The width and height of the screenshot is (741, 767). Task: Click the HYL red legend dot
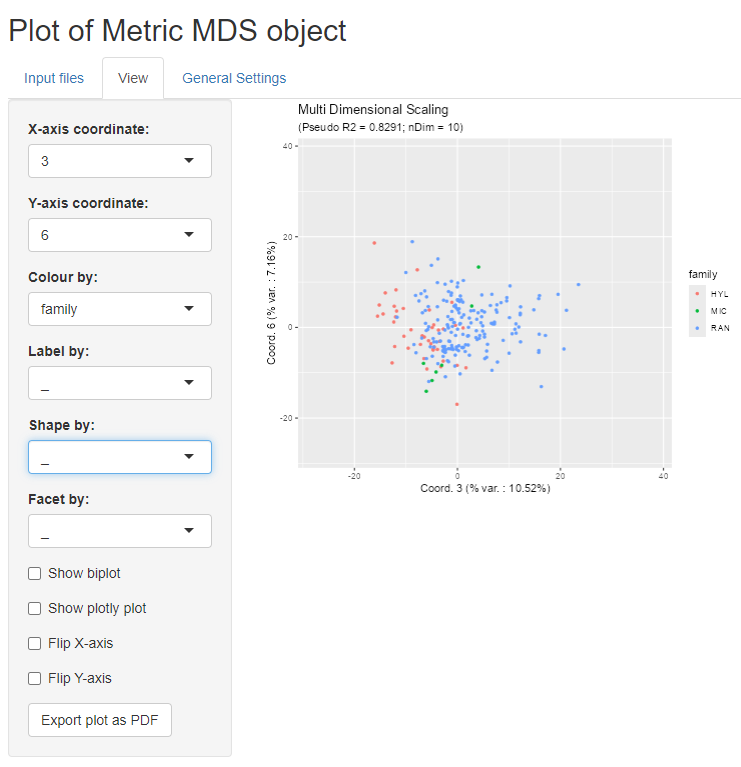tap(697, 293)
